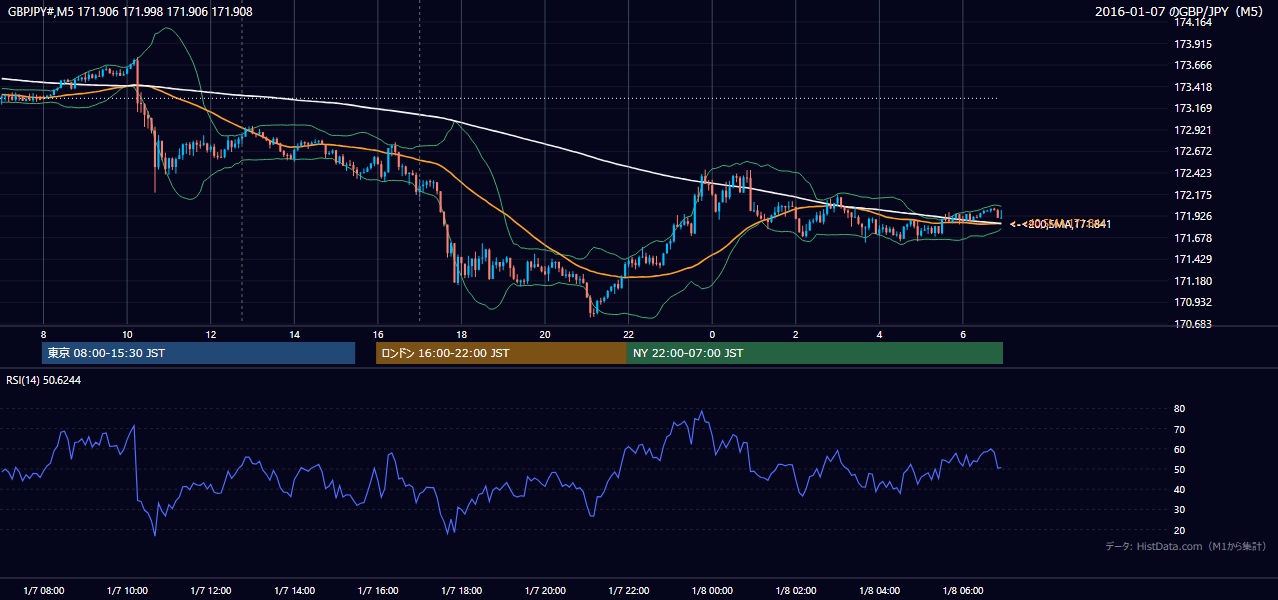The image size is (1278, 600).
Task: Click the bottom time label 1/7 14:00
Action: (x=294, y=590)
